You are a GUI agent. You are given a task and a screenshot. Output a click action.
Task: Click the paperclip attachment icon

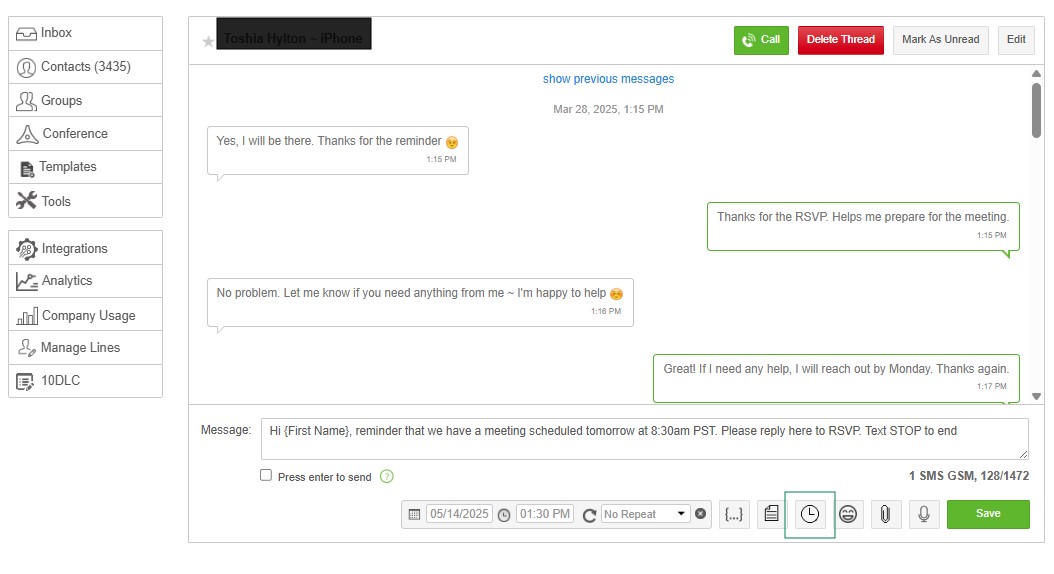click(x=885, y=514)
